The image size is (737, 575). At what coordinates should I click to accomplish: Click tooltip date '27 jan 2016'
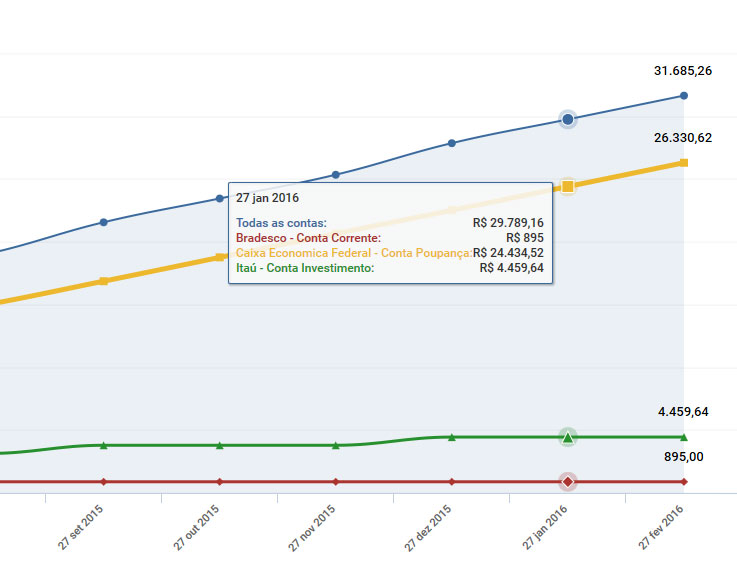click(x=267, y=198)
